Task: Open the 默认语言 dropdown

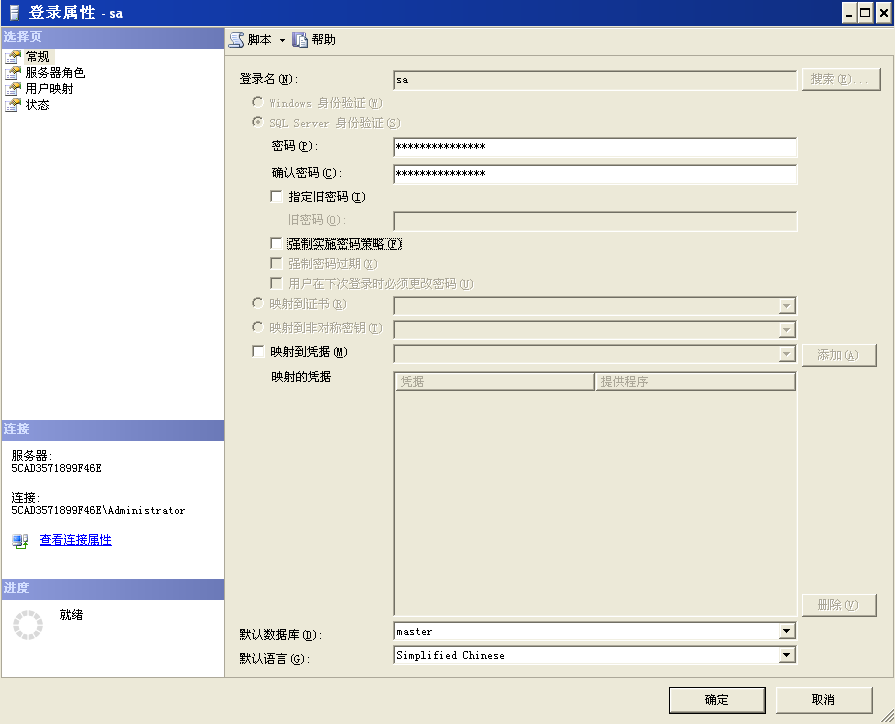Action: tap(789, 655)
